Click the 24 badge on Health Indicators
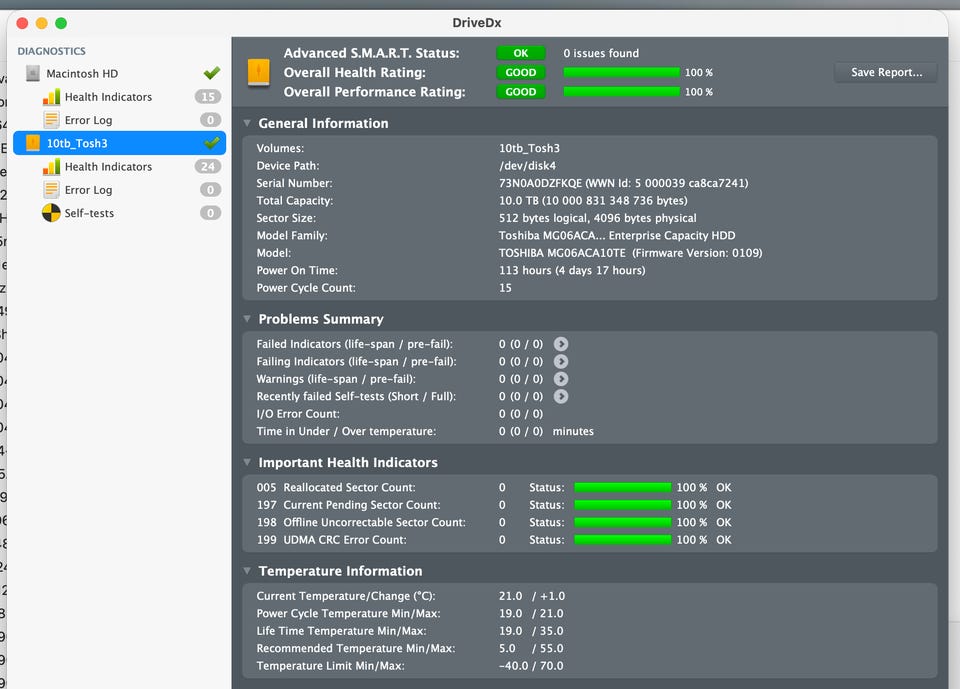The width and height of the screenshot is (960, 689). pyautogui.click(x=208, y=167)
